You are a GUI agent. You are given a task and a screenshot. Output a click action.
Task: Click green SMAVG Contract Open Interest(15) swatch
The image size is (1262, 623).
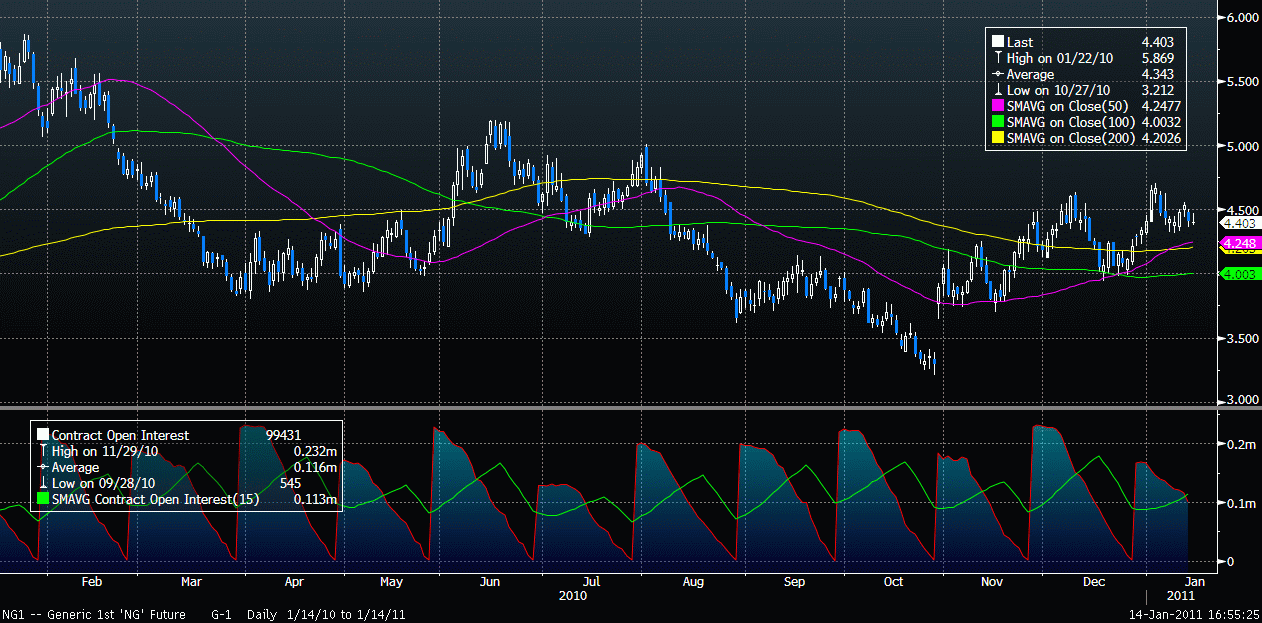[42, 500]
